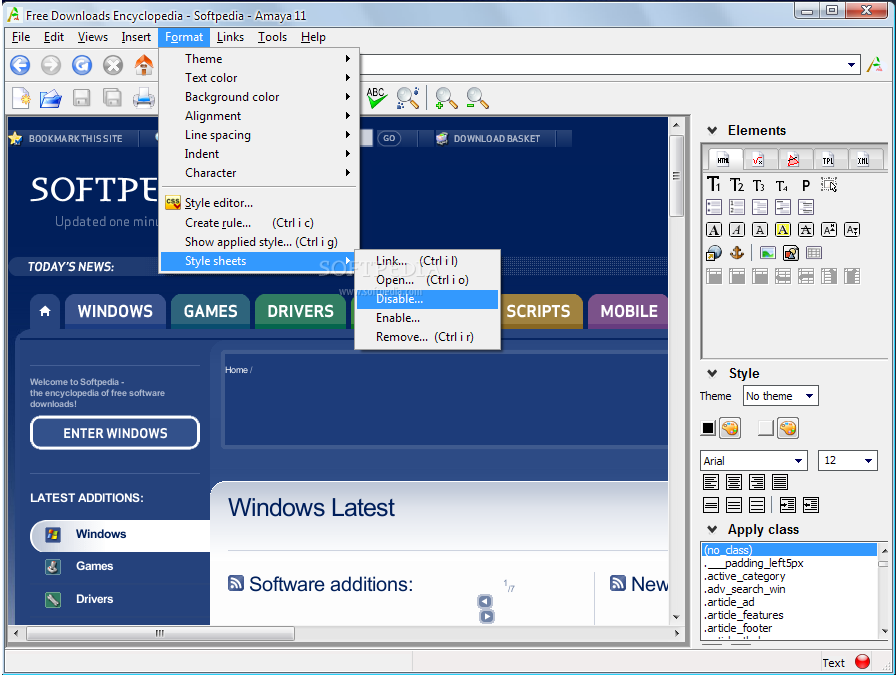
Task: Zoom in with the plus magnifier
Action: point(446,98)
